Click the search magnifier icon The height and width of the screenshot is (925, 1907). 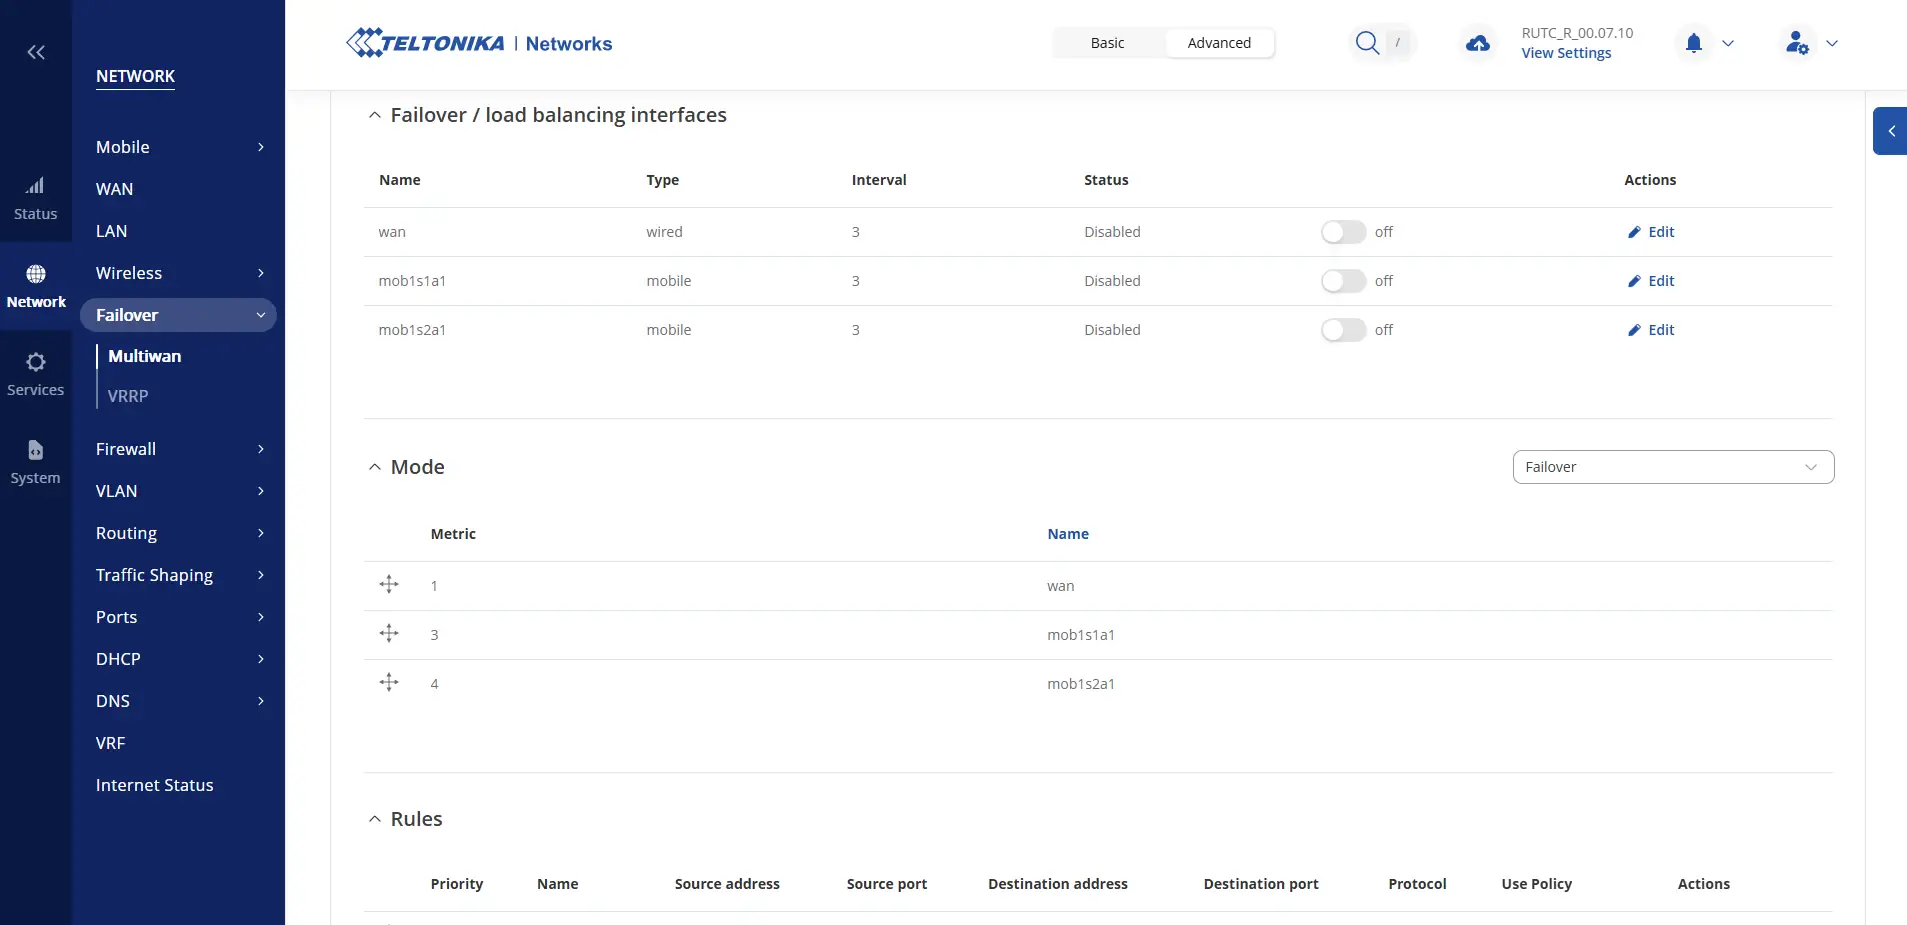1367,43
